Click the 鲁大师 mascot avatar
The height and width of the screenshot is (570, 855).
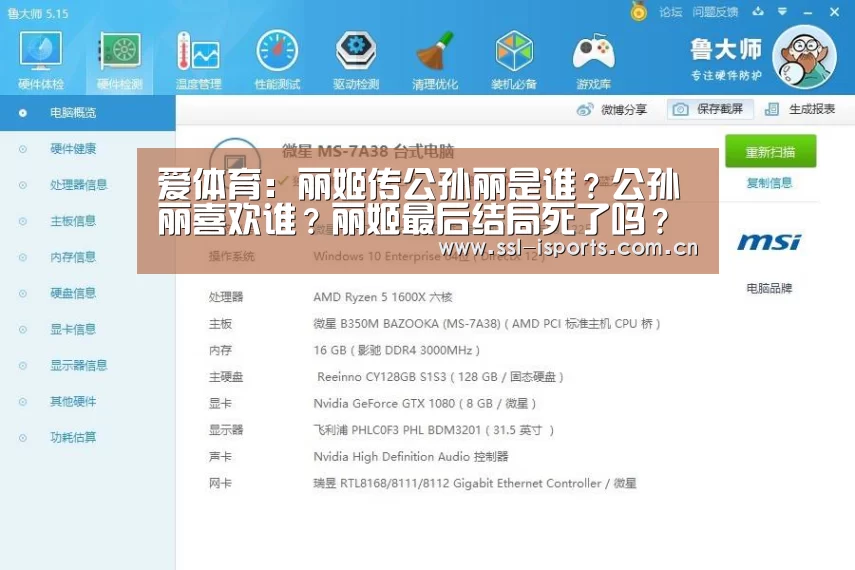804,57
